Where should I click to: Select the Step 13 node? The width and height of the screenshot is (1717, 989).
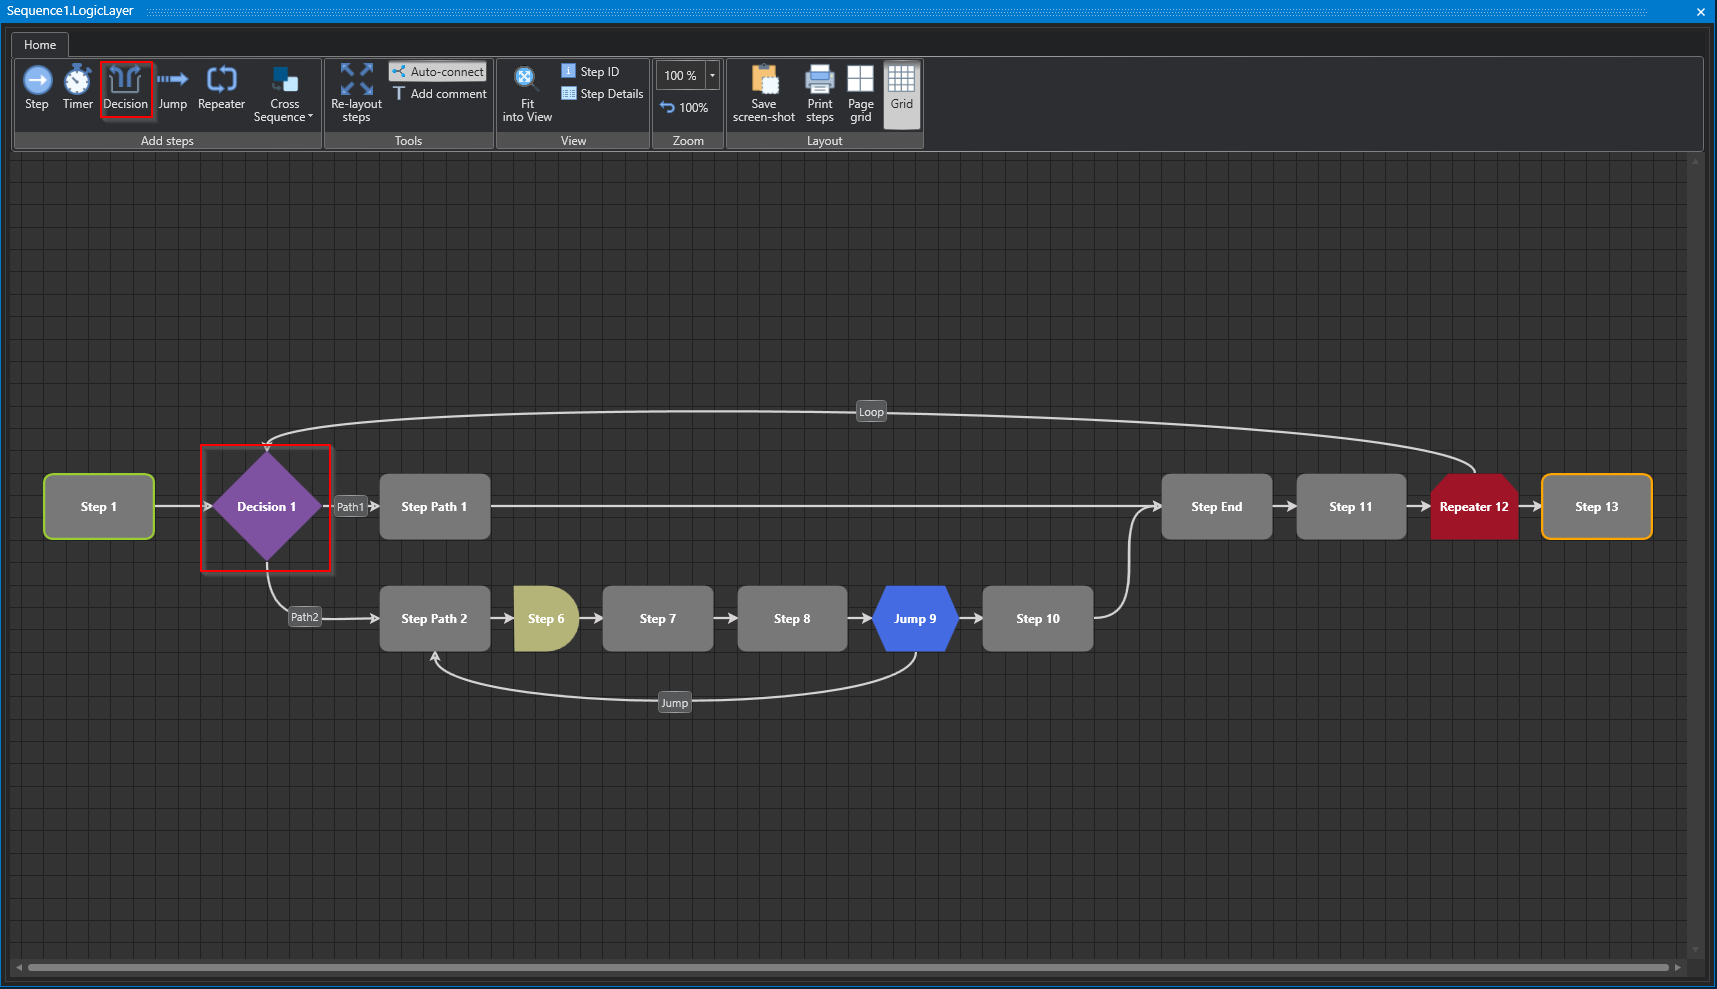coord(1597,507)
